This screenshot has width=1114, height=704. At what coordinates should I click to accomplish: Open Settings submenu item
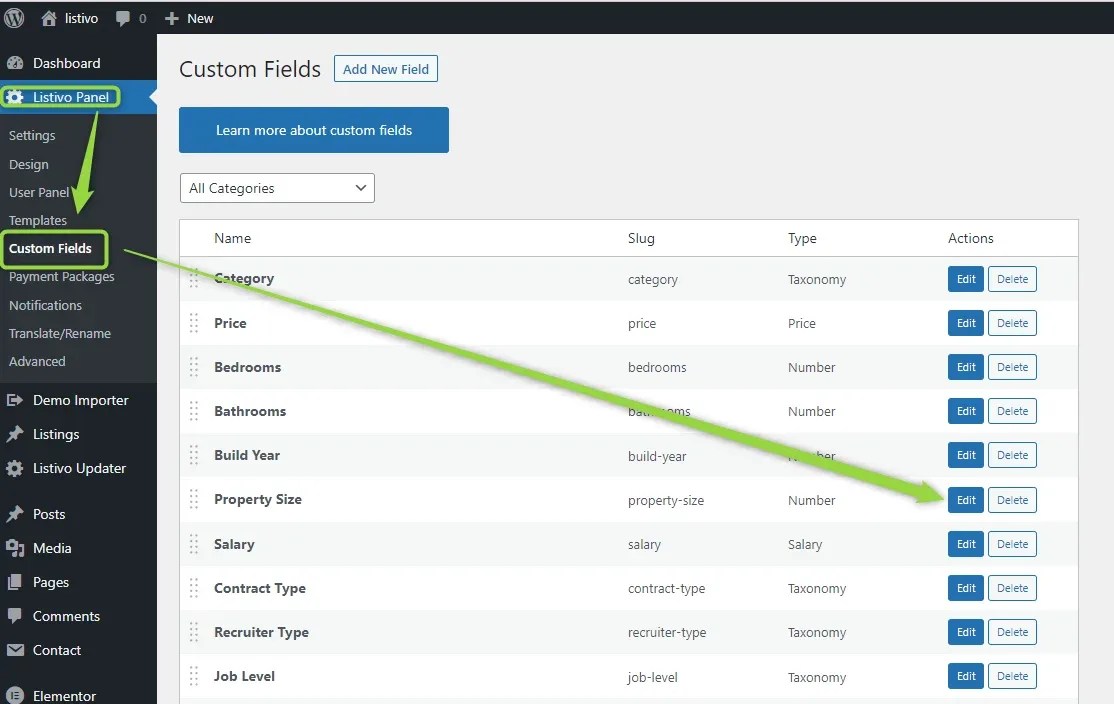pyautogui.click(x=32, y=135)
